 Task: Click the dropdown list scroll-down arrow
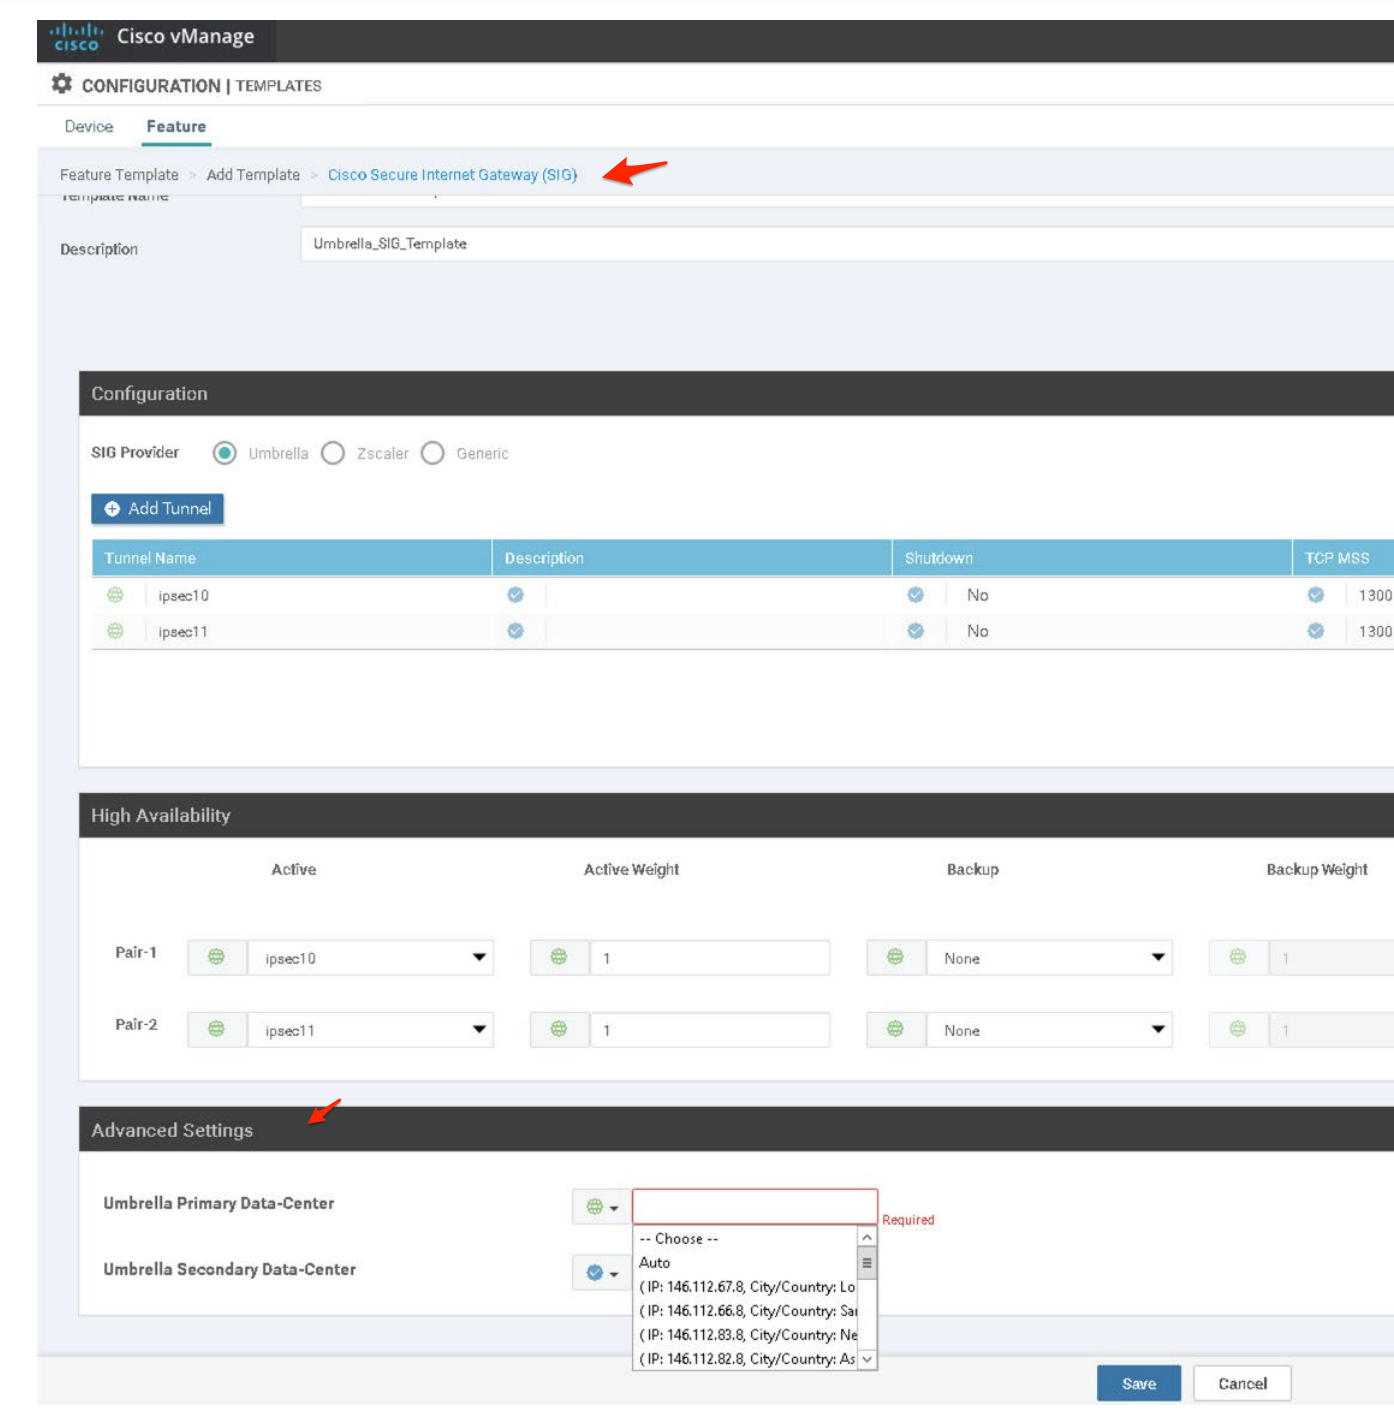pyautogui.click(x=867, y=1359)
